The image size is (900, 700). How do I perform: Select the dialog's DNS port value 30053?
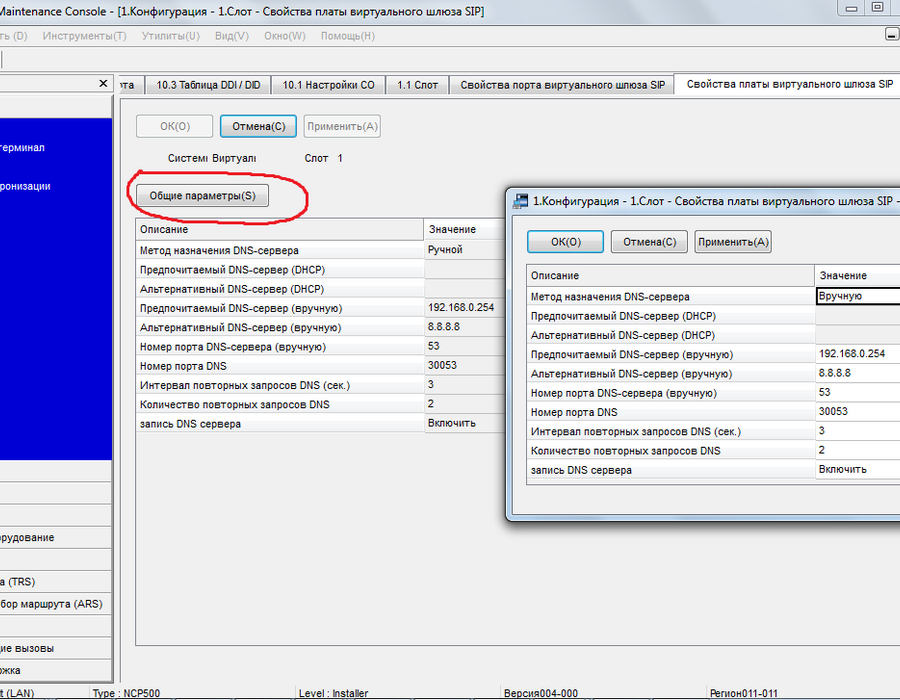[x=858, y=412]
